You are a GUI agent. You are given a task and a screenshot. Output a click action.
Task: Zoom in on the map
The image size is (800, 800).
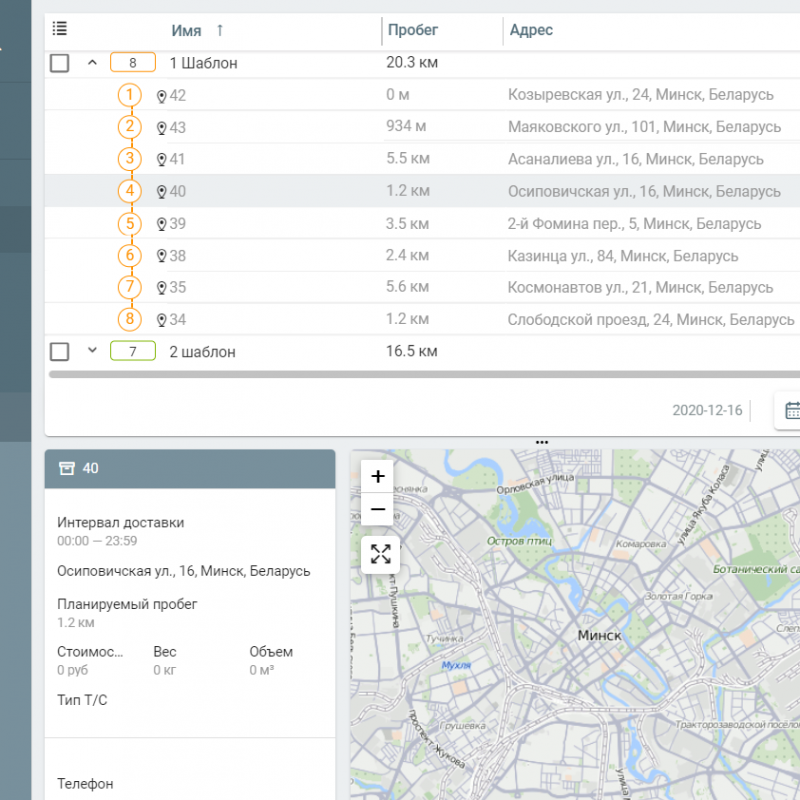point(377,476)
